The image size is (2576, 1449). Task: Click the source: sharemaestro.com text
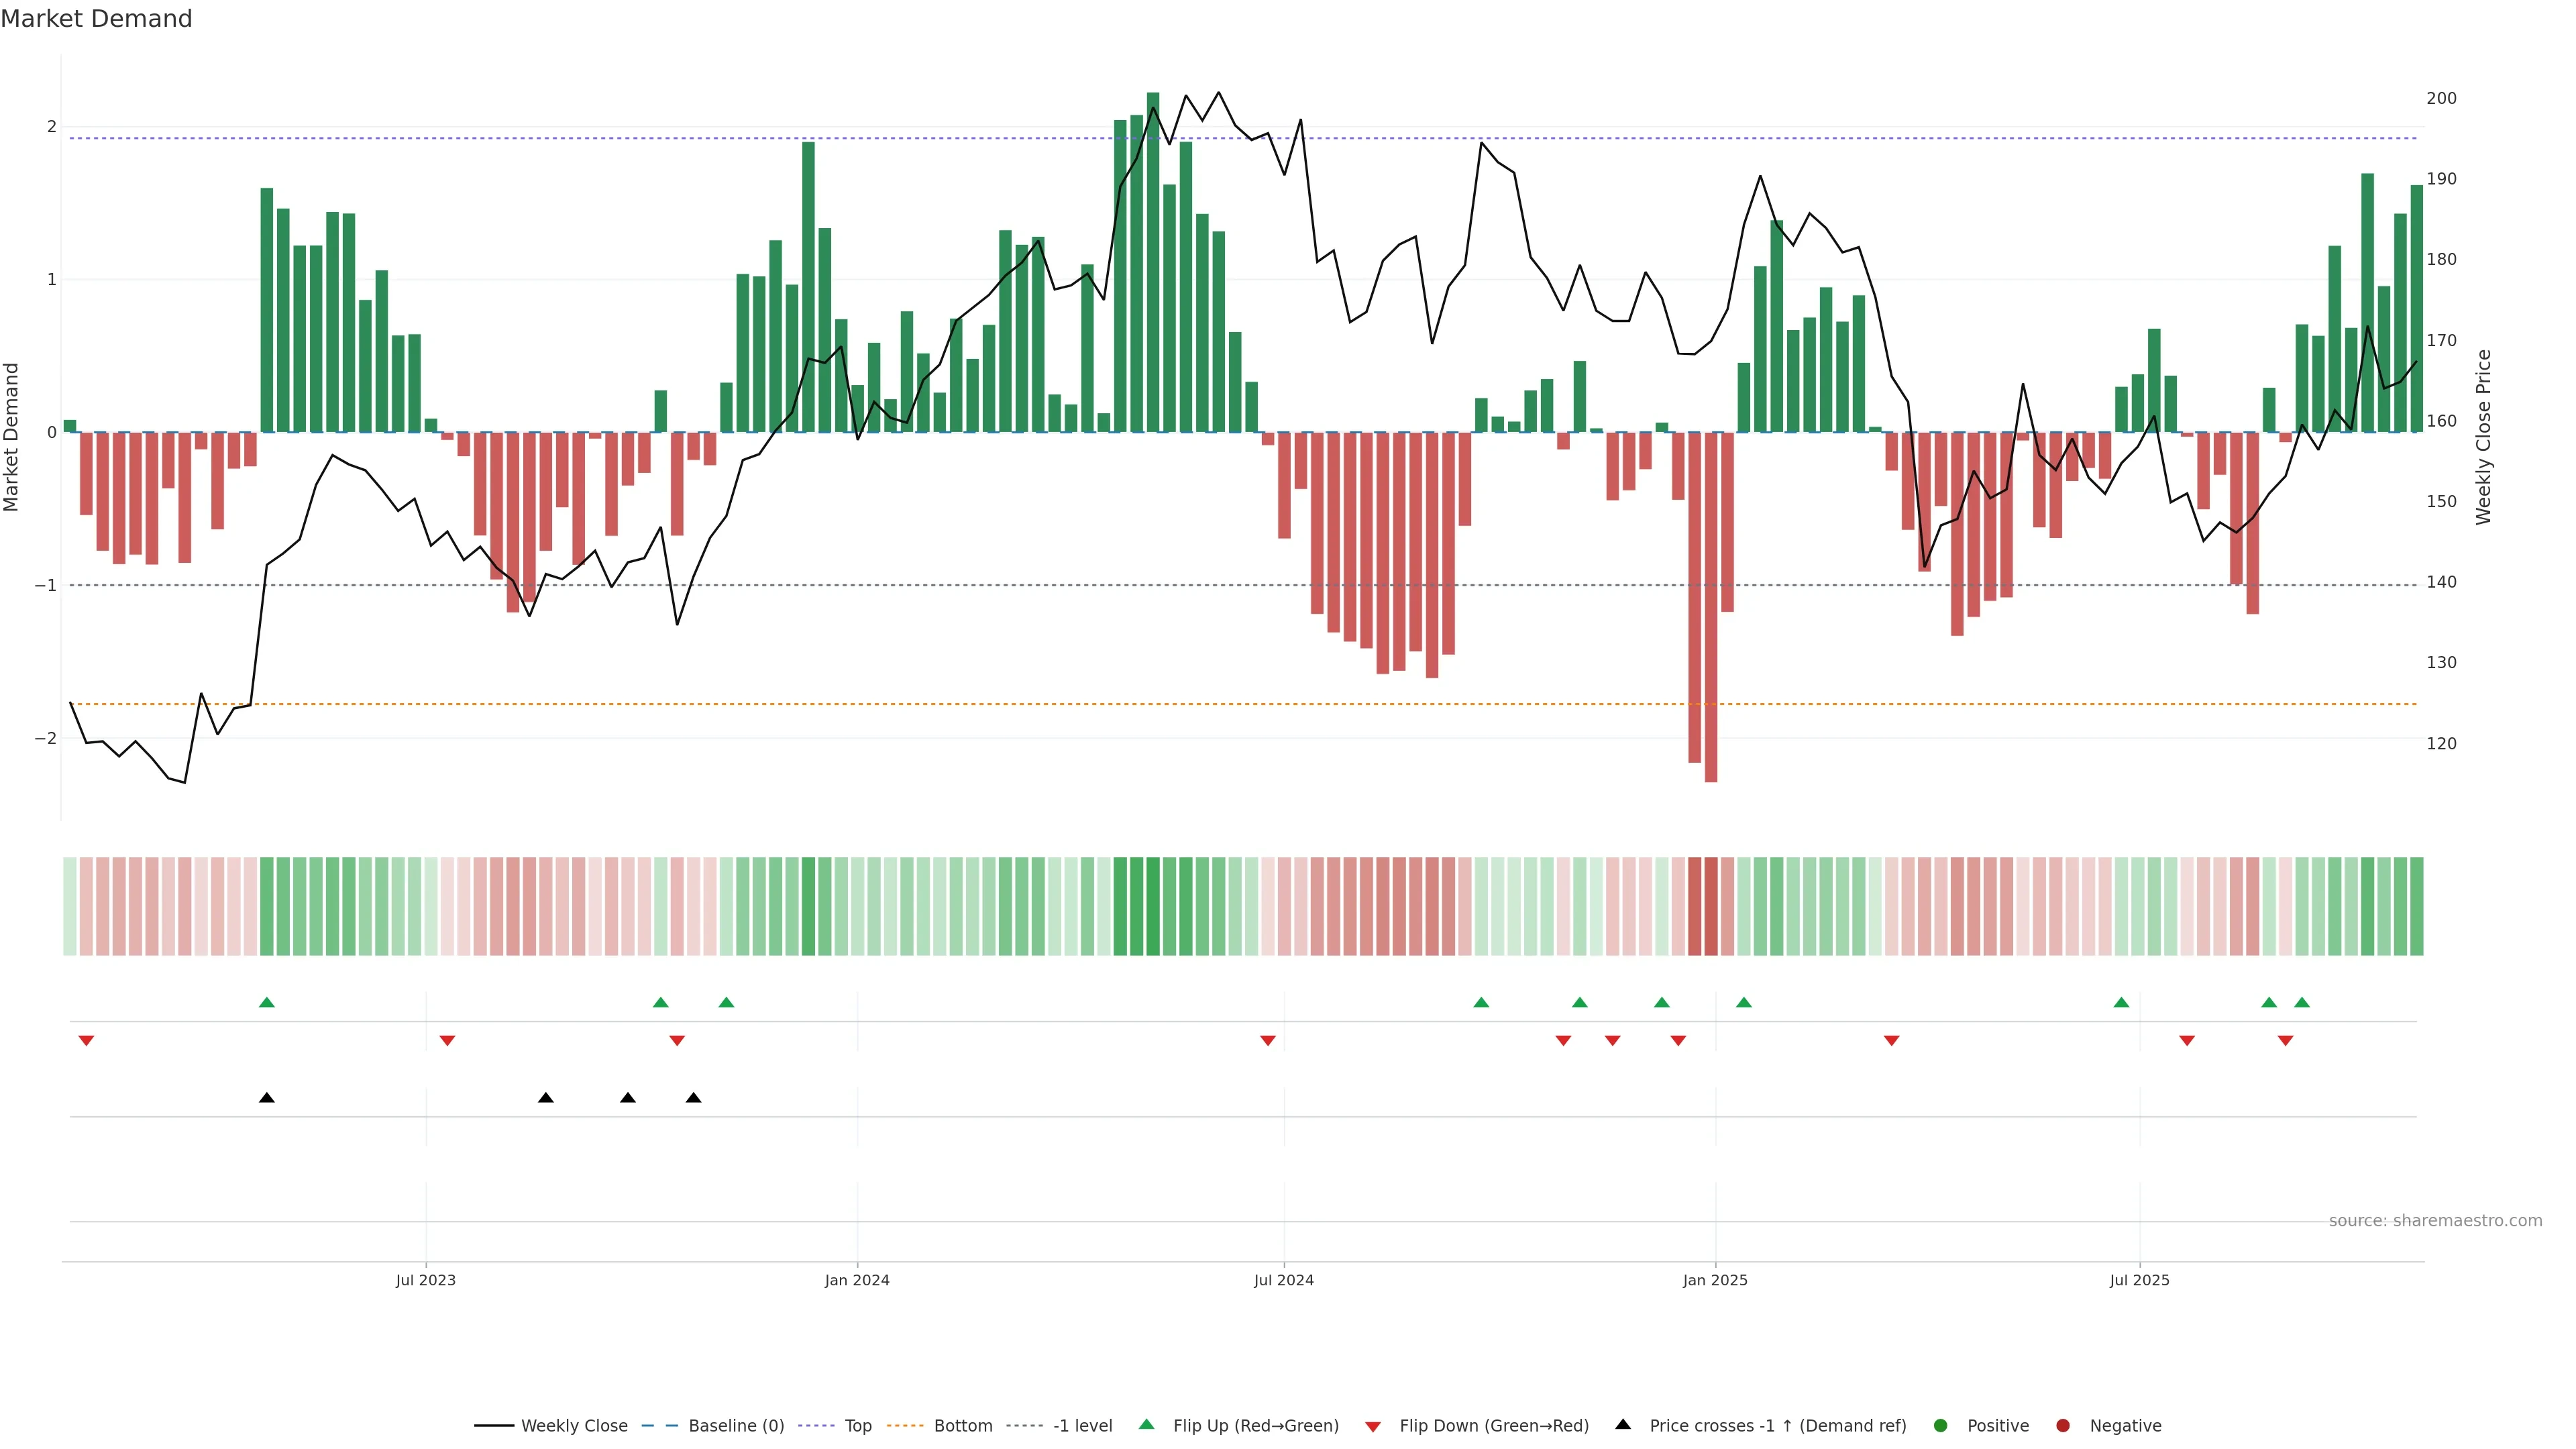[2435, 1221]
